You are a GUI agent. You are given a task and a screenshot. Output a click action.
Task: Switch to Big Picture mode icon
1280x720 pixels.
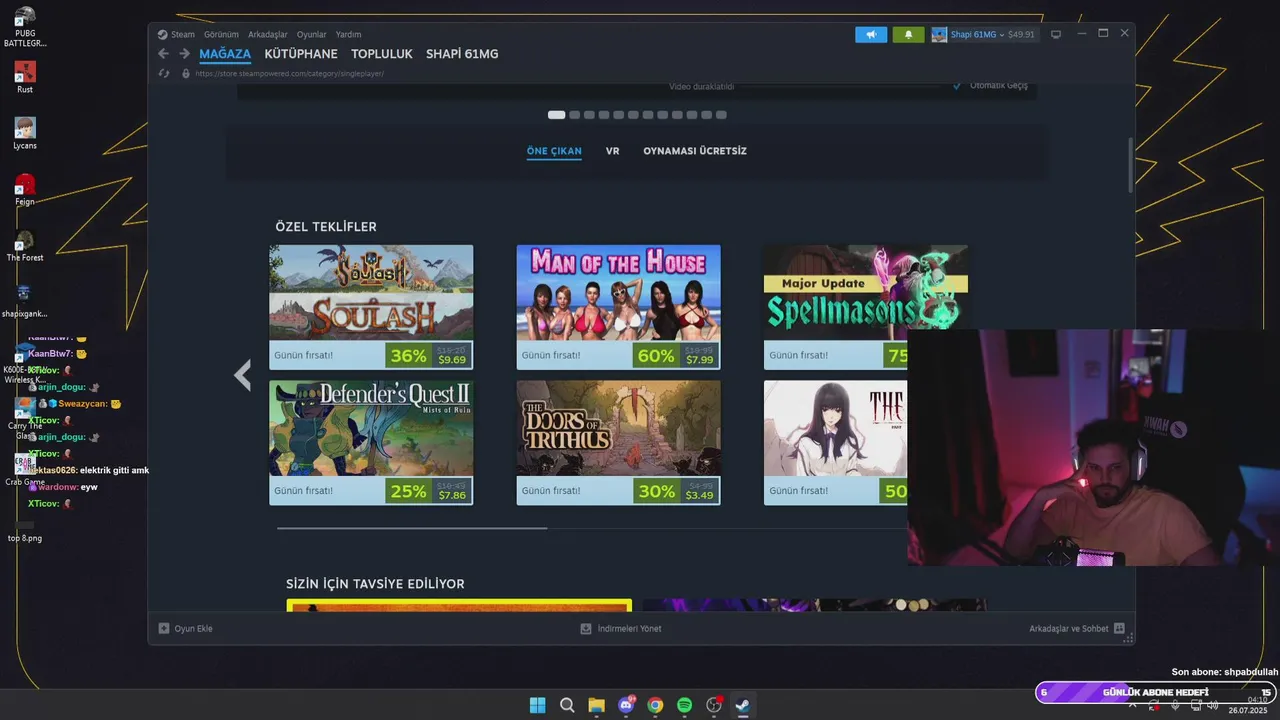point(1055,34)
